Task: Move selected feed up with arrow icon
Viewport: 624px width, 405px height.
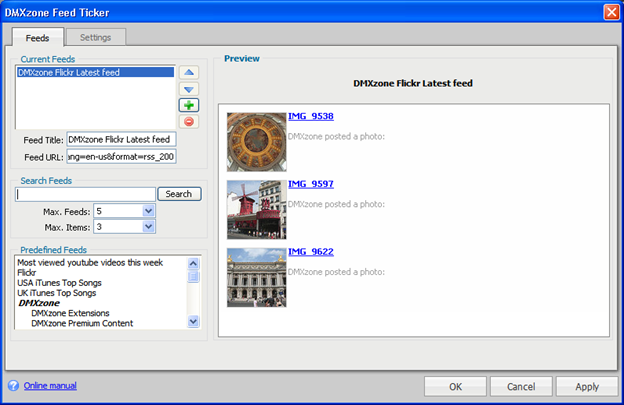Action: [x=189, y=72]
